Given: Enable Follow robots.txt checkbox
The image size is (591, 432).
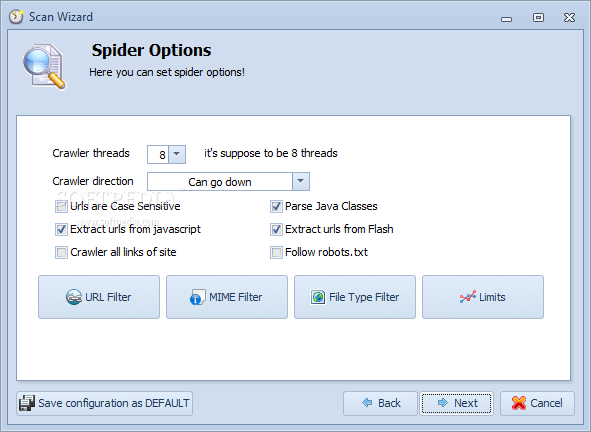Looking at the screenshot, I should coord(276,252).
